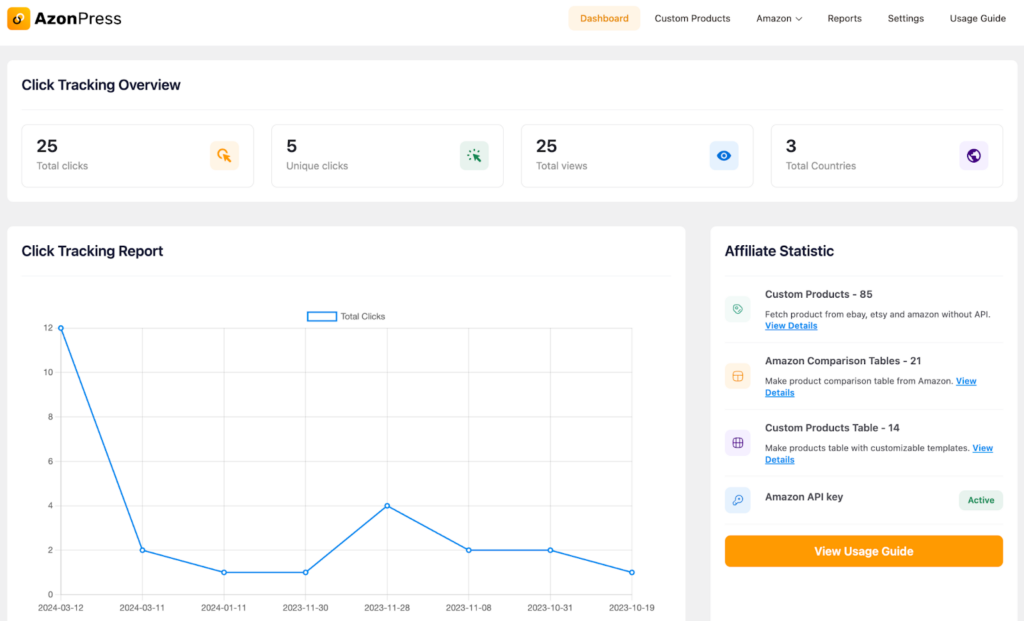This screenshot has width=1024, height=621.
Task: Click the Total views eye icon
Action: (724, 155)
